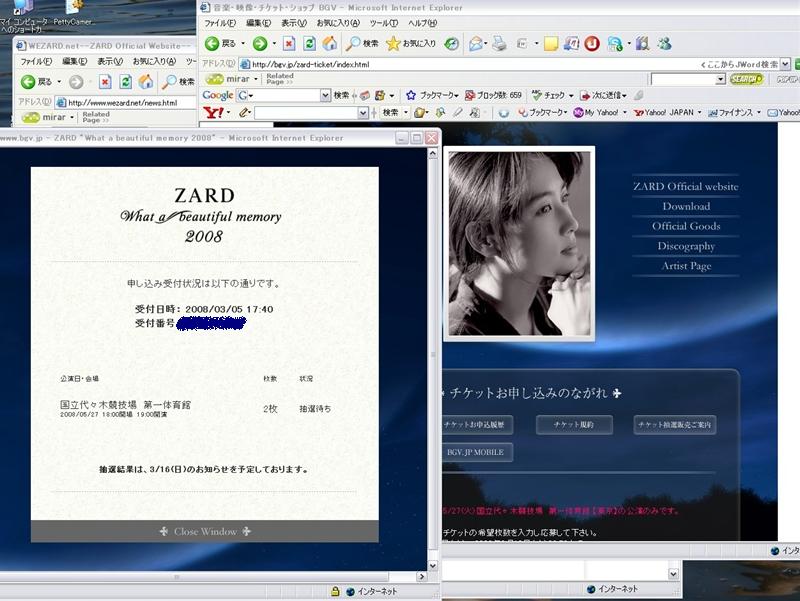Open the Yahoo! JAPAN dropdown menu
This screenshot has width=800, height=601.
point(699,112)
